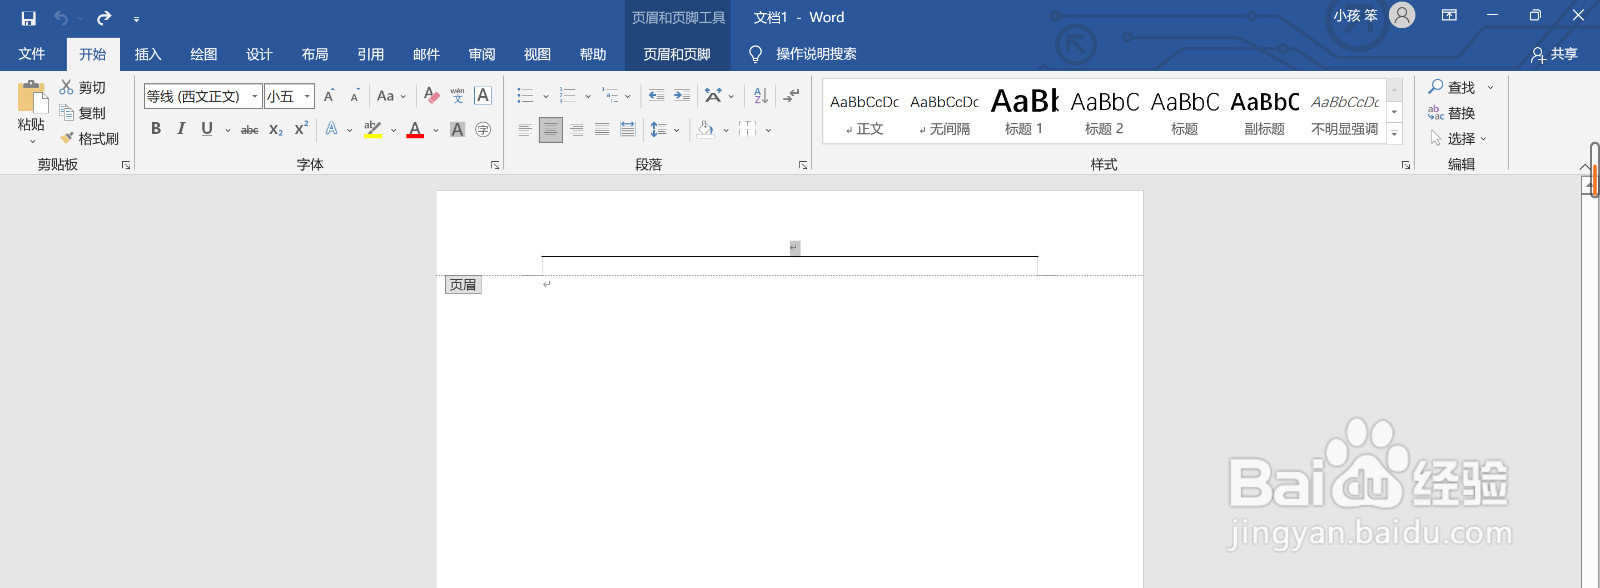The image size is (1600, 588).
Task: Click the Paste clipboard icon
Action: point(31,98)
